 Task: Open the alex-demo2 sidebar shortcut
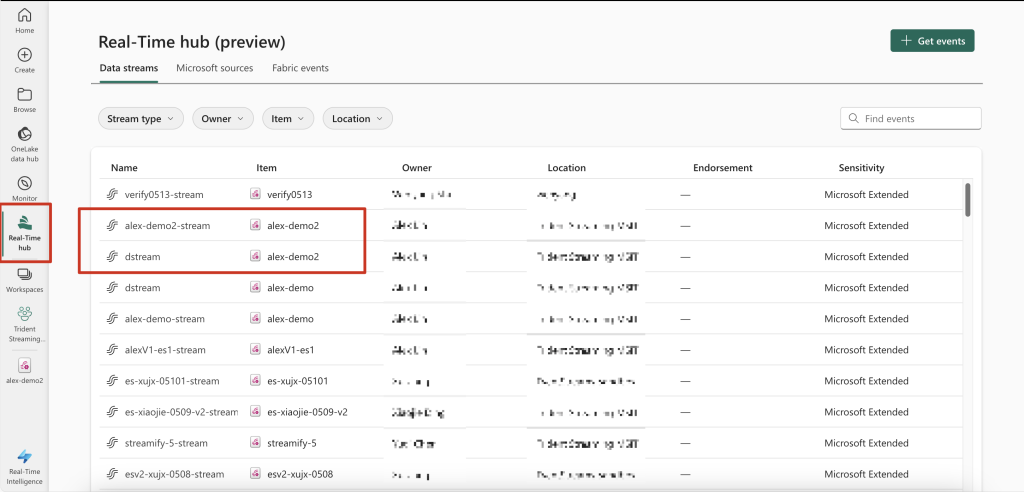click(x=25, y=370)
